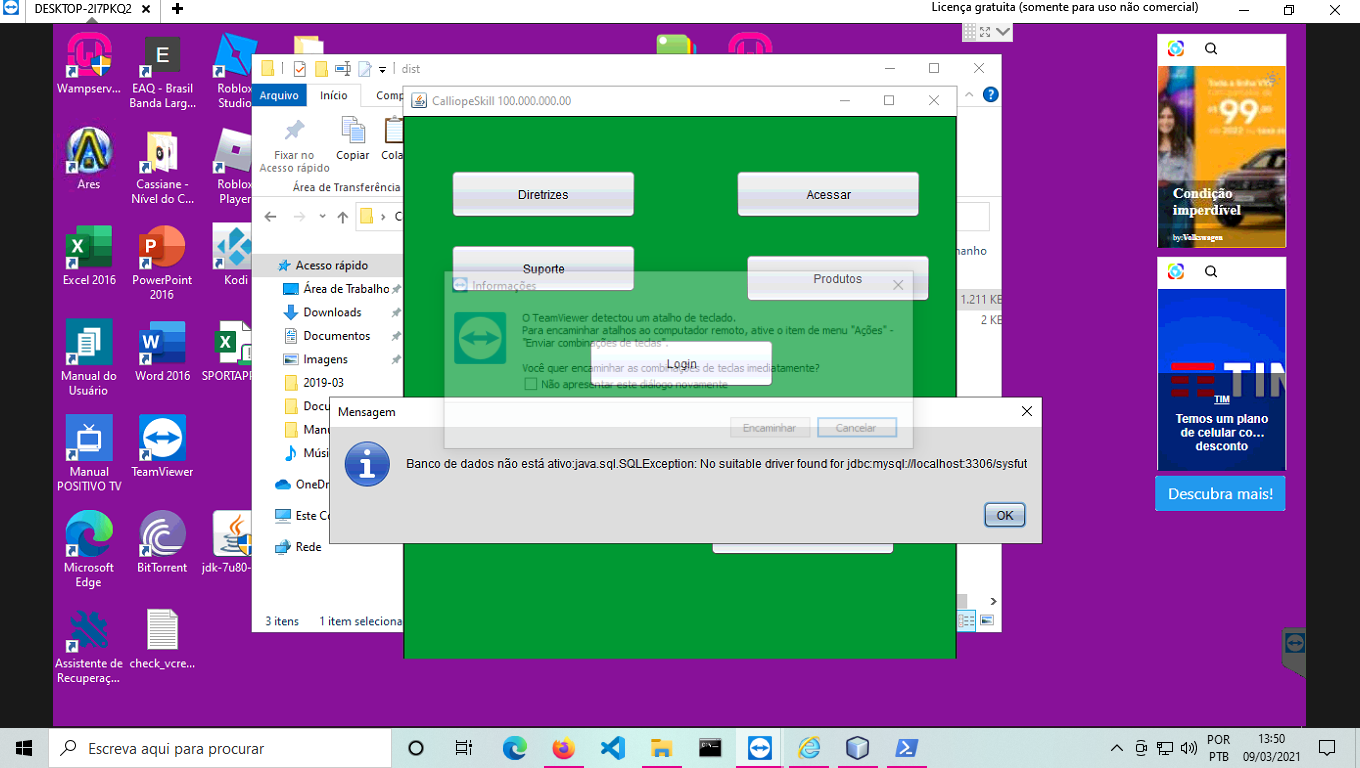Select Rede in the navigation pane
Viewport: 1360px width, 768px height.
click(x=308, y=547)
